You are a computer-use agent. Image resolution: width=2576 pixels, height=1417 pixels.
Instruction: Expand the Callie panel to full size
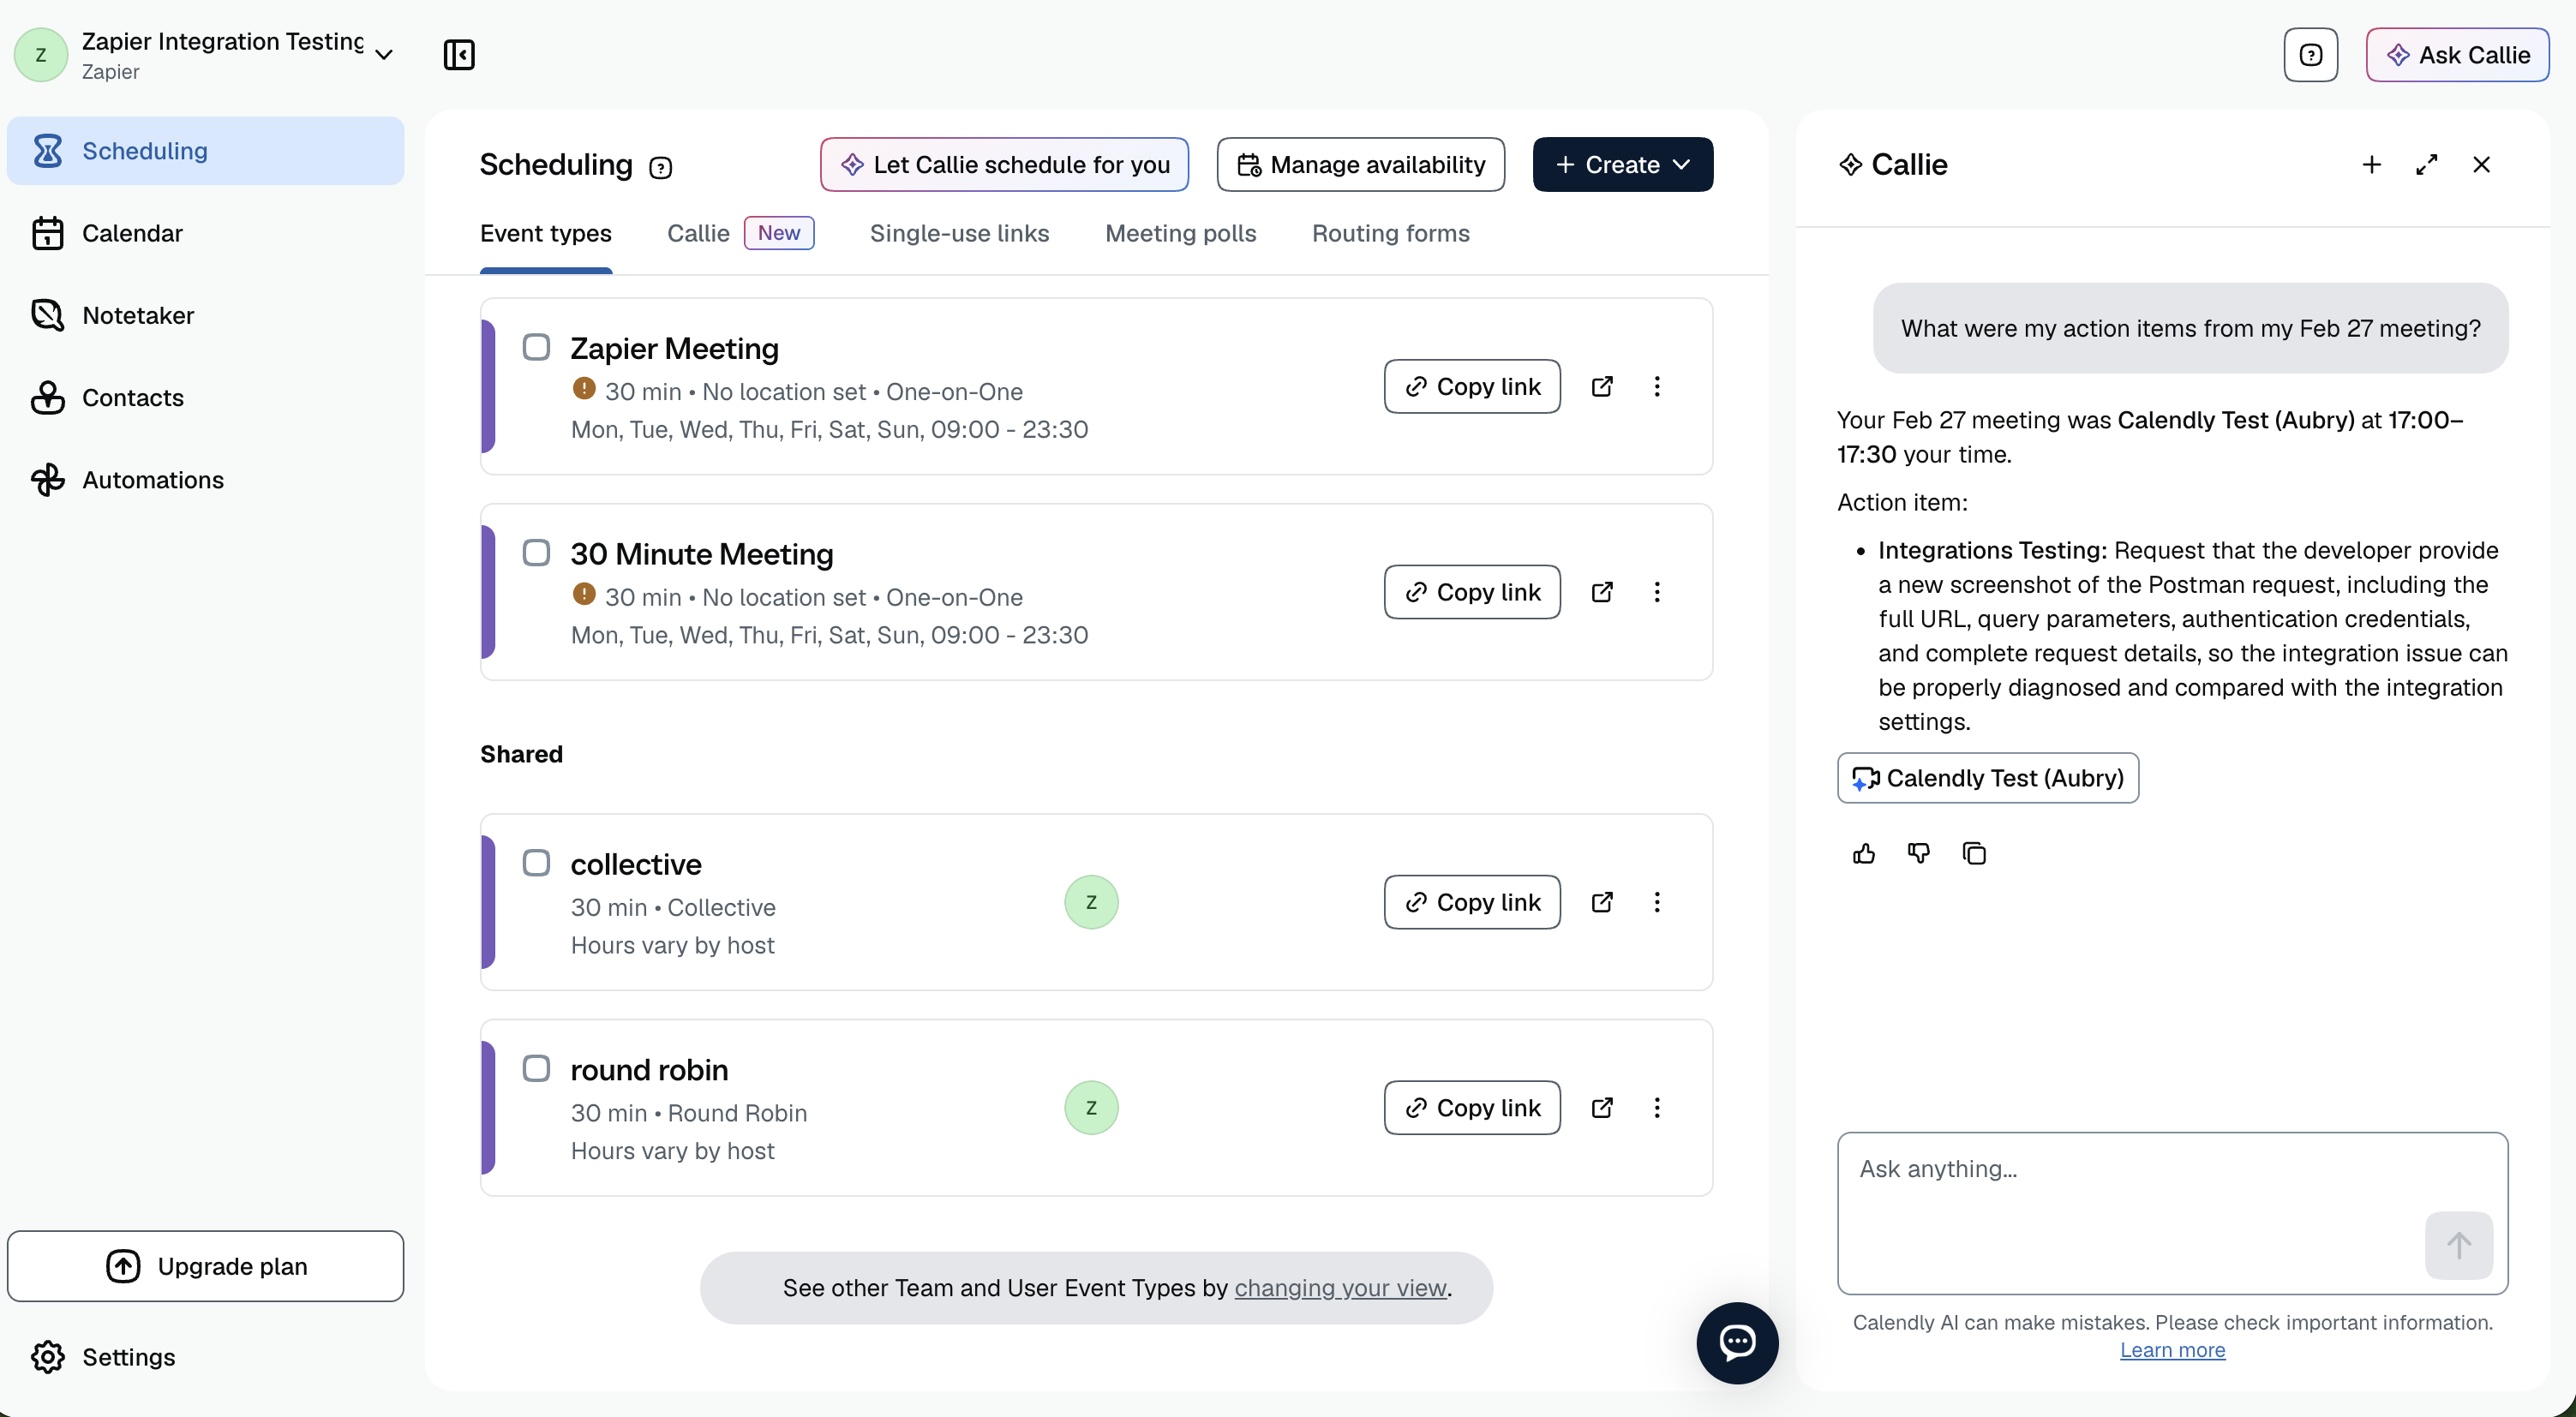pyautogui.click(x=2426, y=164)
